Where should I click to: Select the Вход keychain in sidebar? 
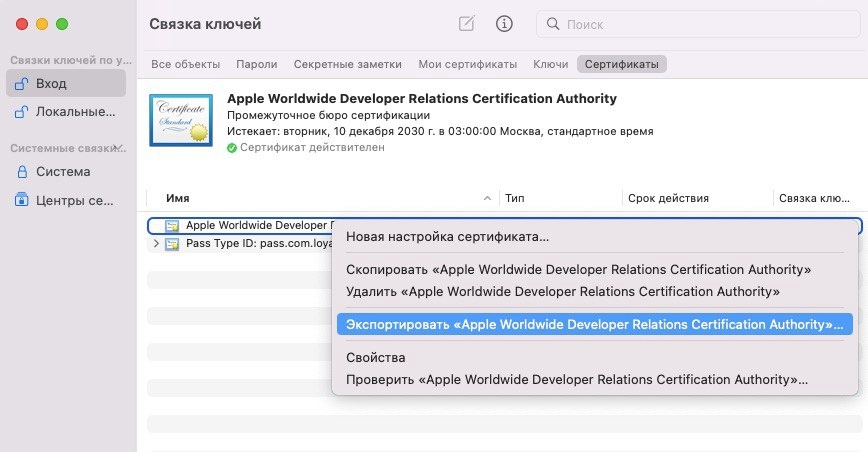click(66, 84)
